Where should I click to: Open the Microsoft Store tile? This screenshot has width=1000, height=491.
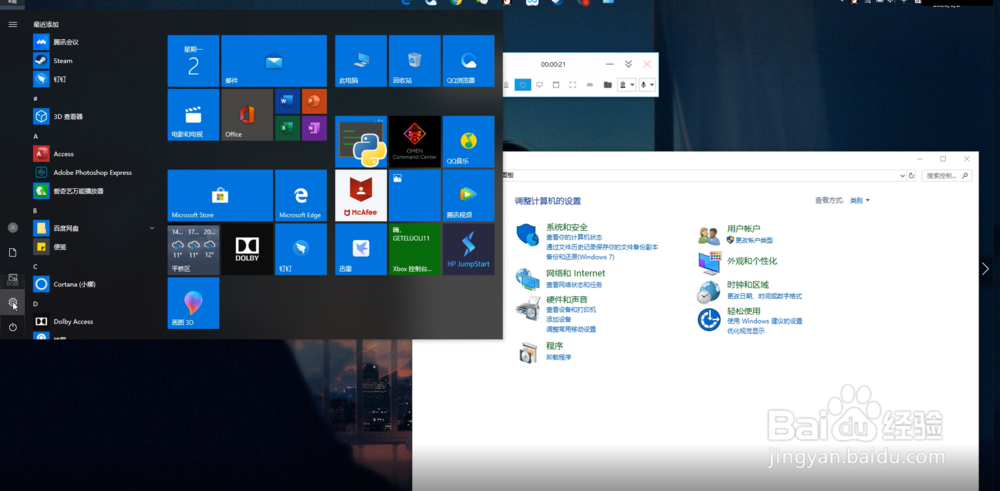tap(220, 195)
